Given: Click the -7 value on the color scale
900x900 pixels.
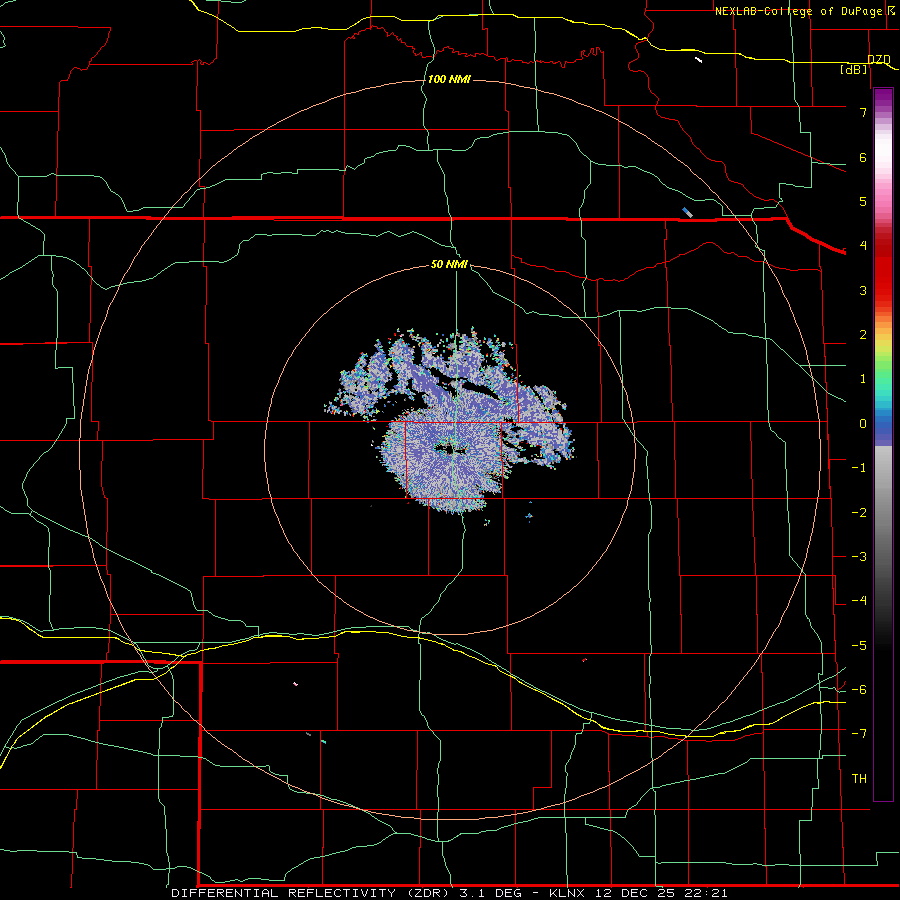Looking at the screenshot, I should pyautogui.click(x=859, y=734).
